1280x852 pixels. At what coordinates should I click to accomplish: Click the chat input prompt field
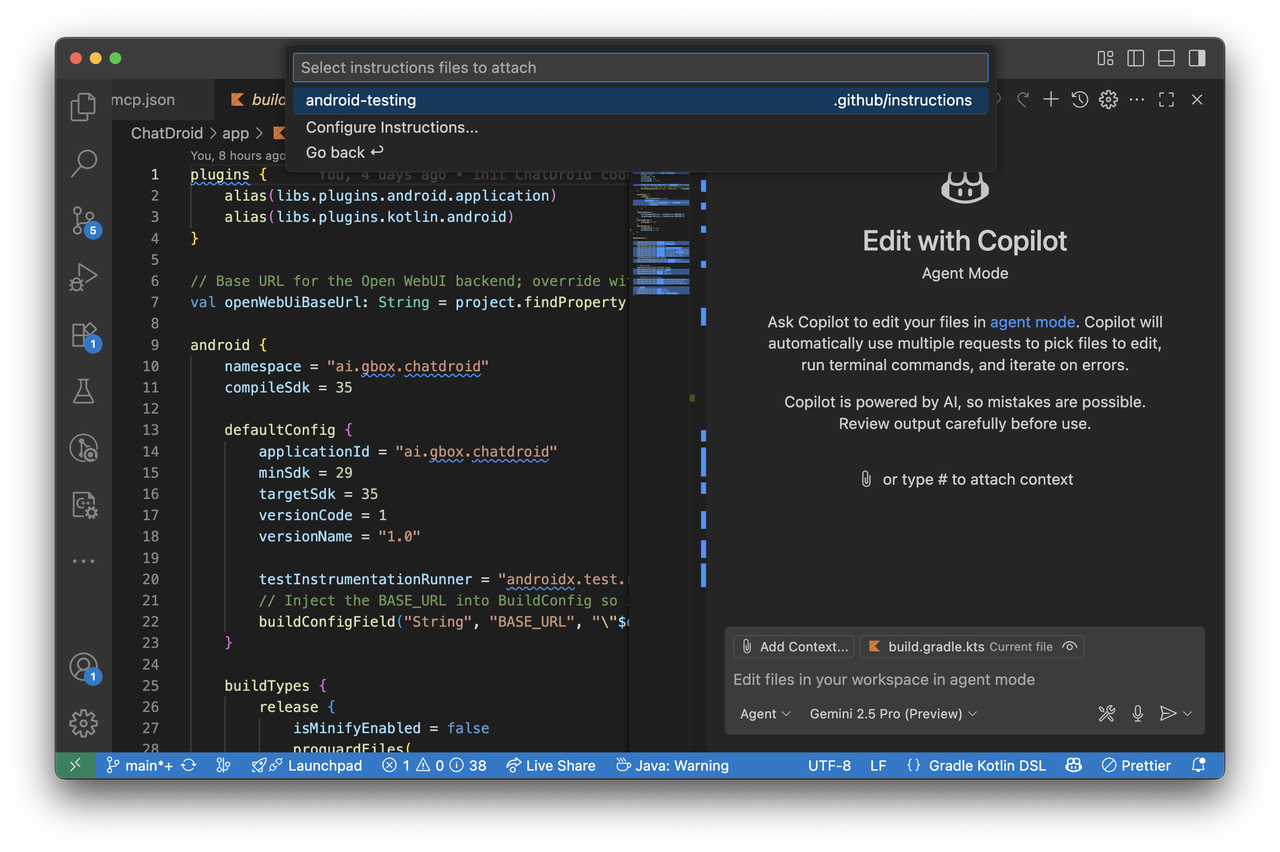(x=964, y=680)
